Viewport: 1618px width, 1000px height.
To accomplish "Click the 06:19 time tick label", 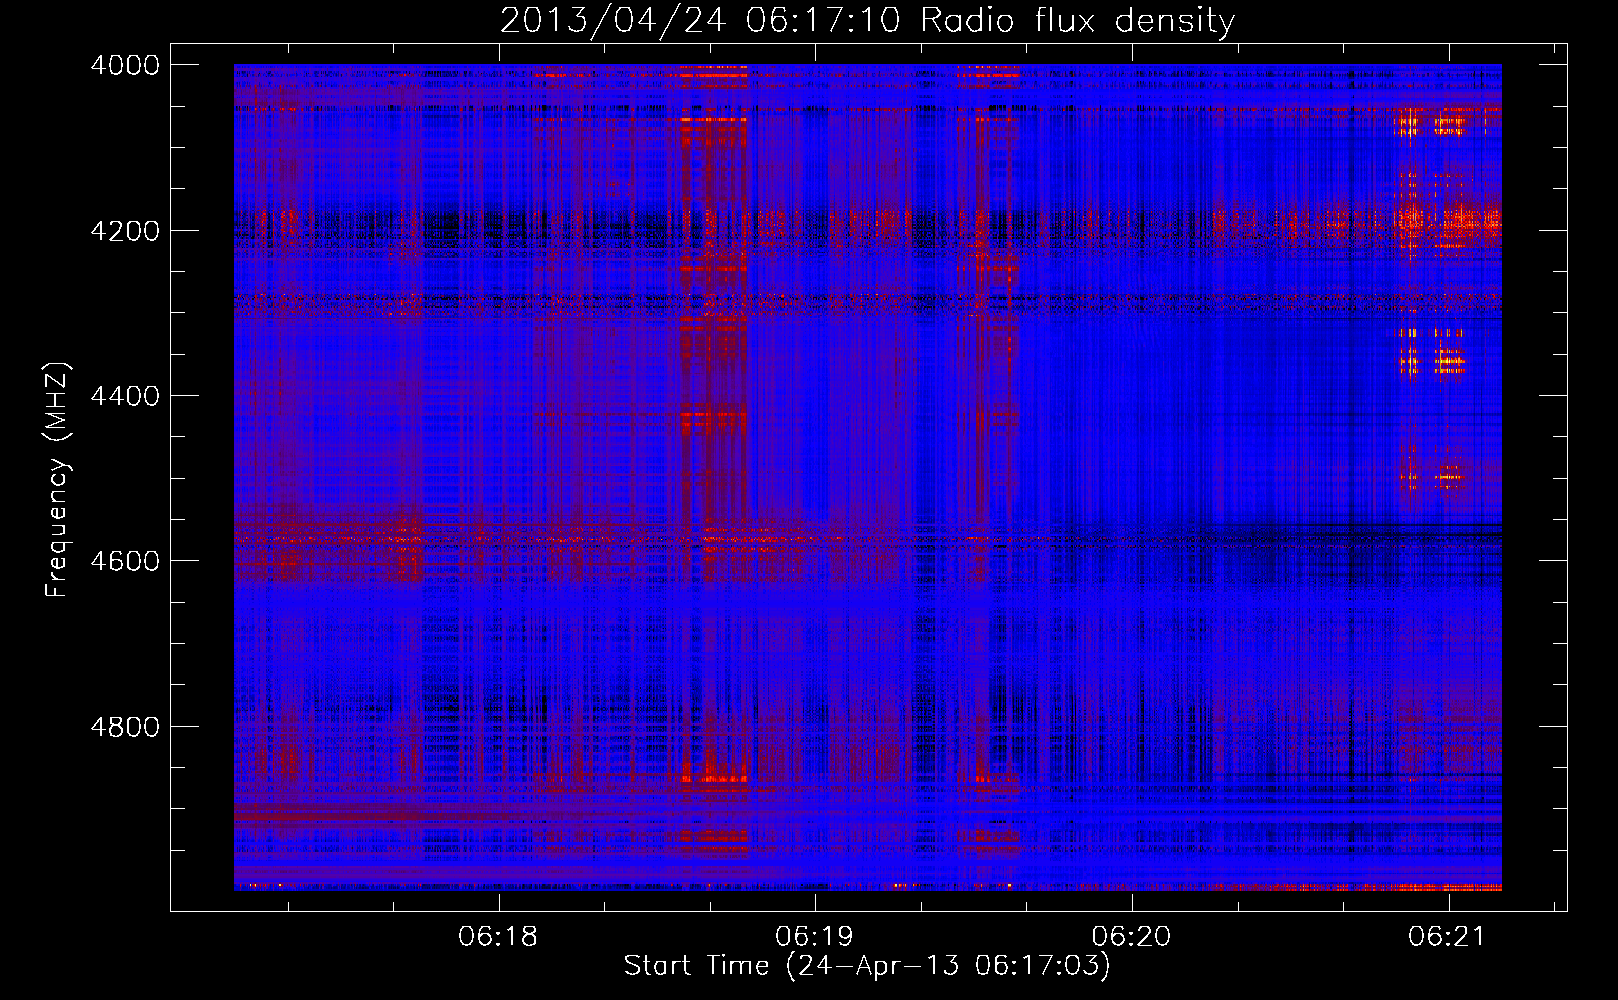I will pyautogui.click(x=815, y=936).
